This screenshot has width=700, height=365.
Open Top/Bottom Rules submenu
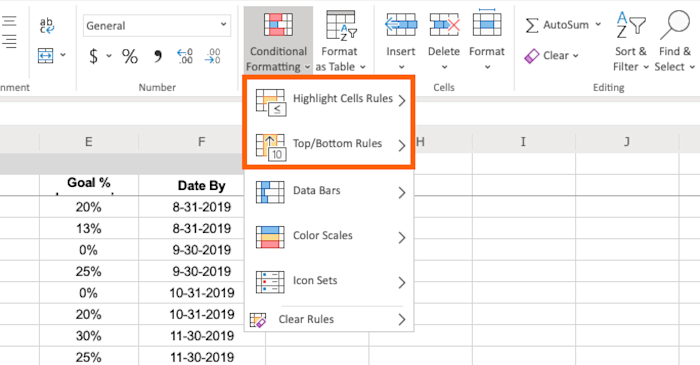click(x=329, y=145)
